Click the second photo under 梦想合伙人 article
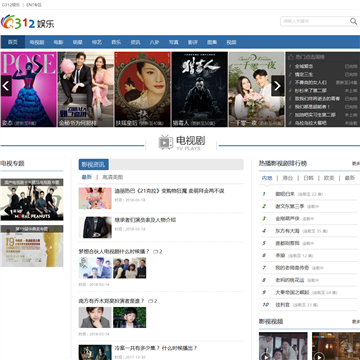Viewport: 360px width, 360px height. pyautogui.click(x=129, y=268)
